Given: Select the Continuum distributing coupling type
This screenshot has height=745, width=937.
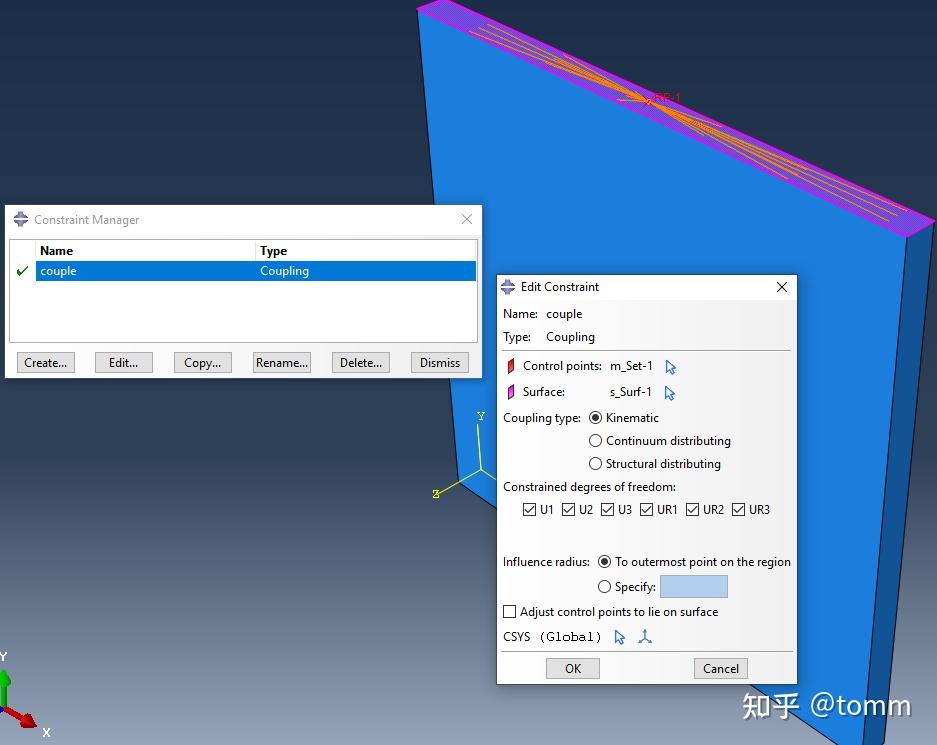Looking at the screenshot, I should [x=595, y=441].
